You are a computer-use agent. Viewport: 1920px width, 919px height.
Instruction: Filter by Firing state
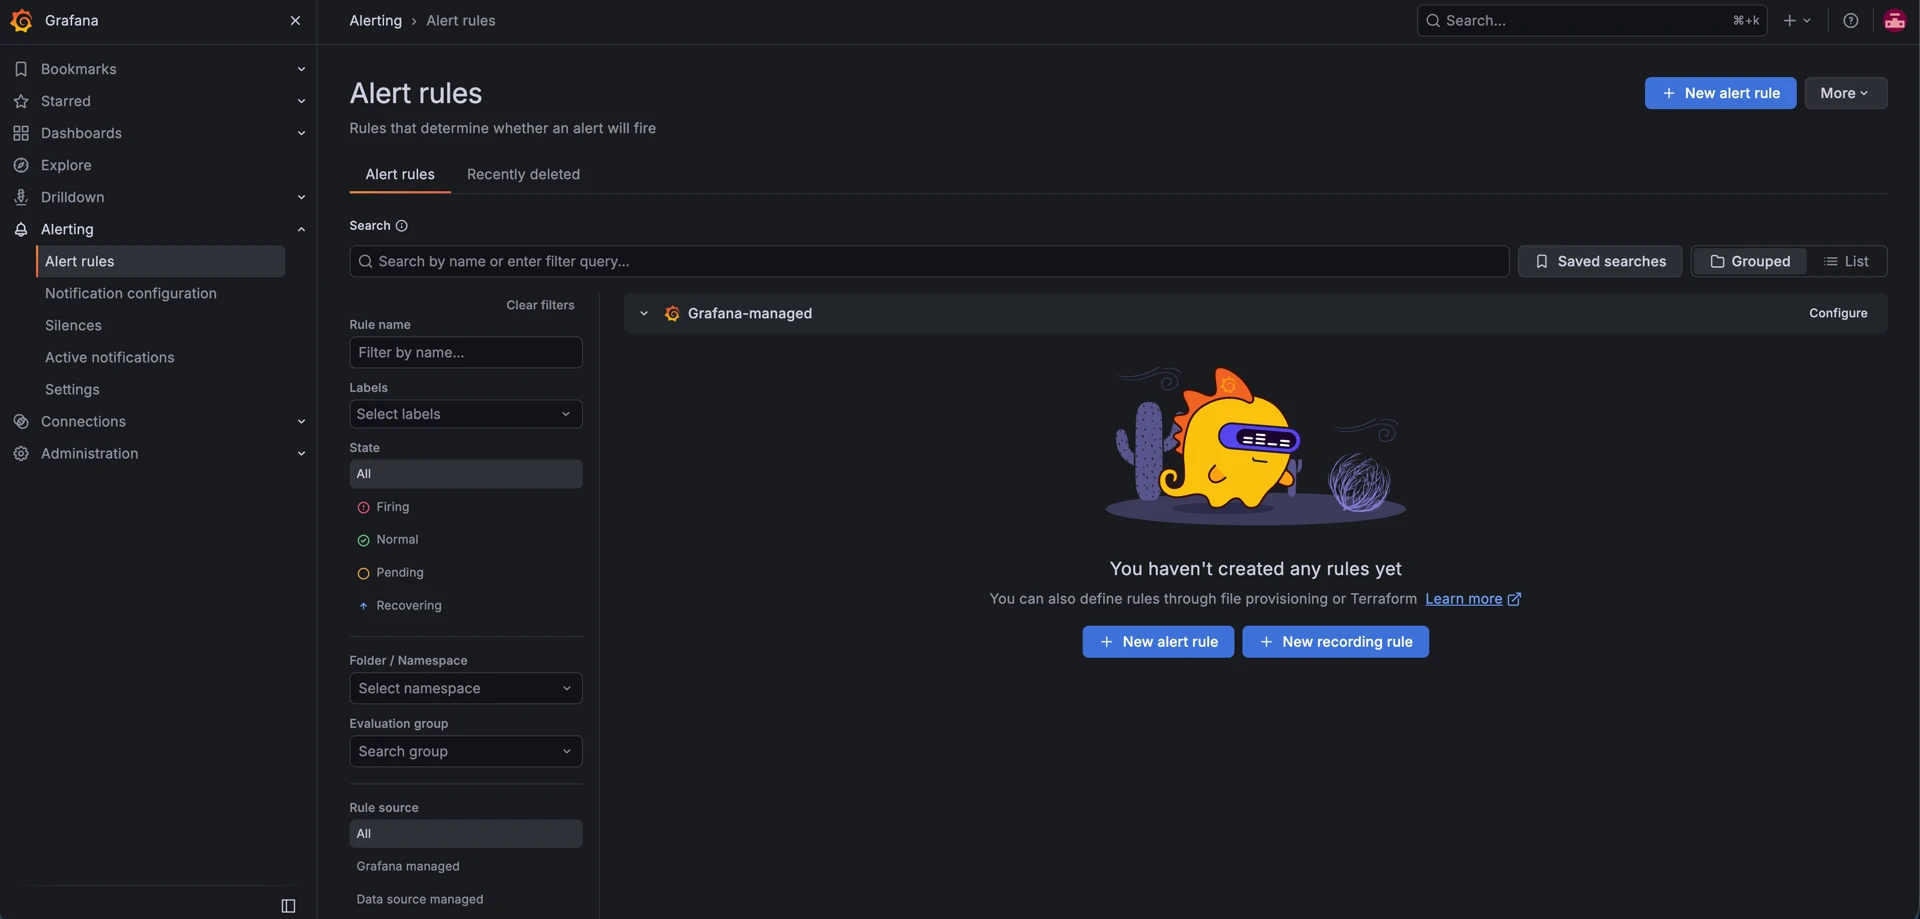[466, 507]
